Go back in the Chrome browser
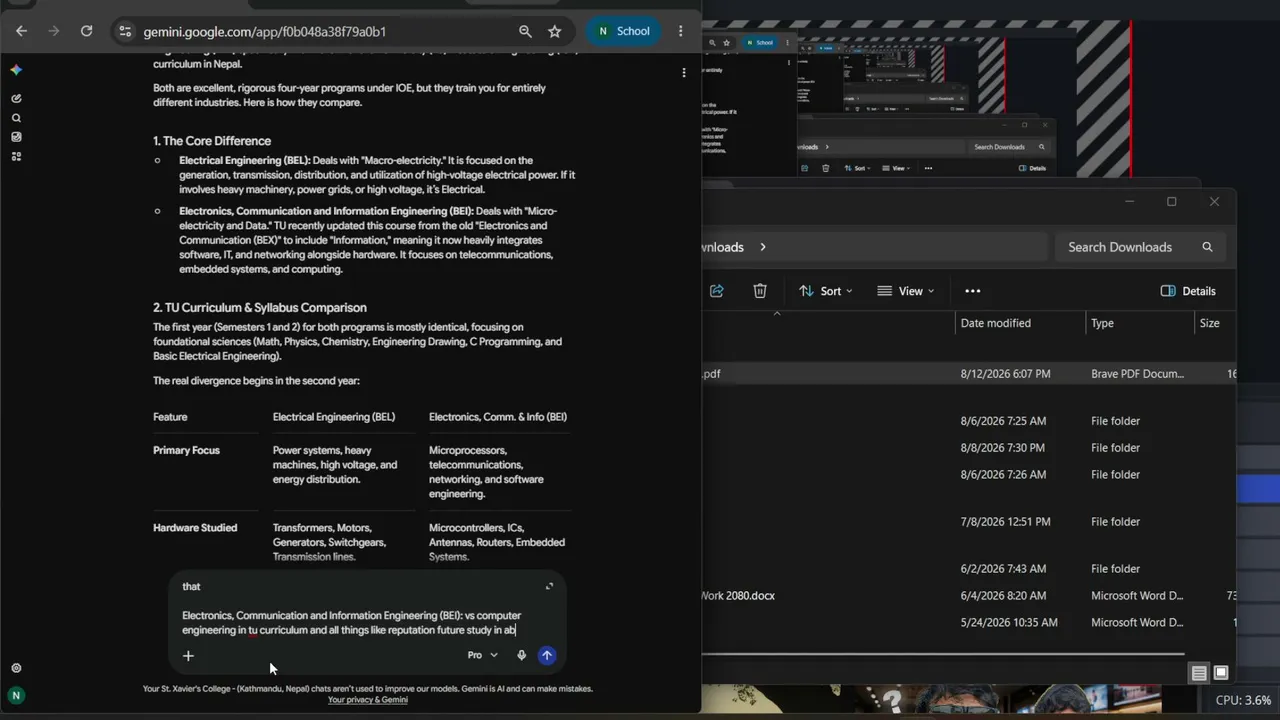The height and width of the screenshot is (720, 1280). click(x=21, y=31)
